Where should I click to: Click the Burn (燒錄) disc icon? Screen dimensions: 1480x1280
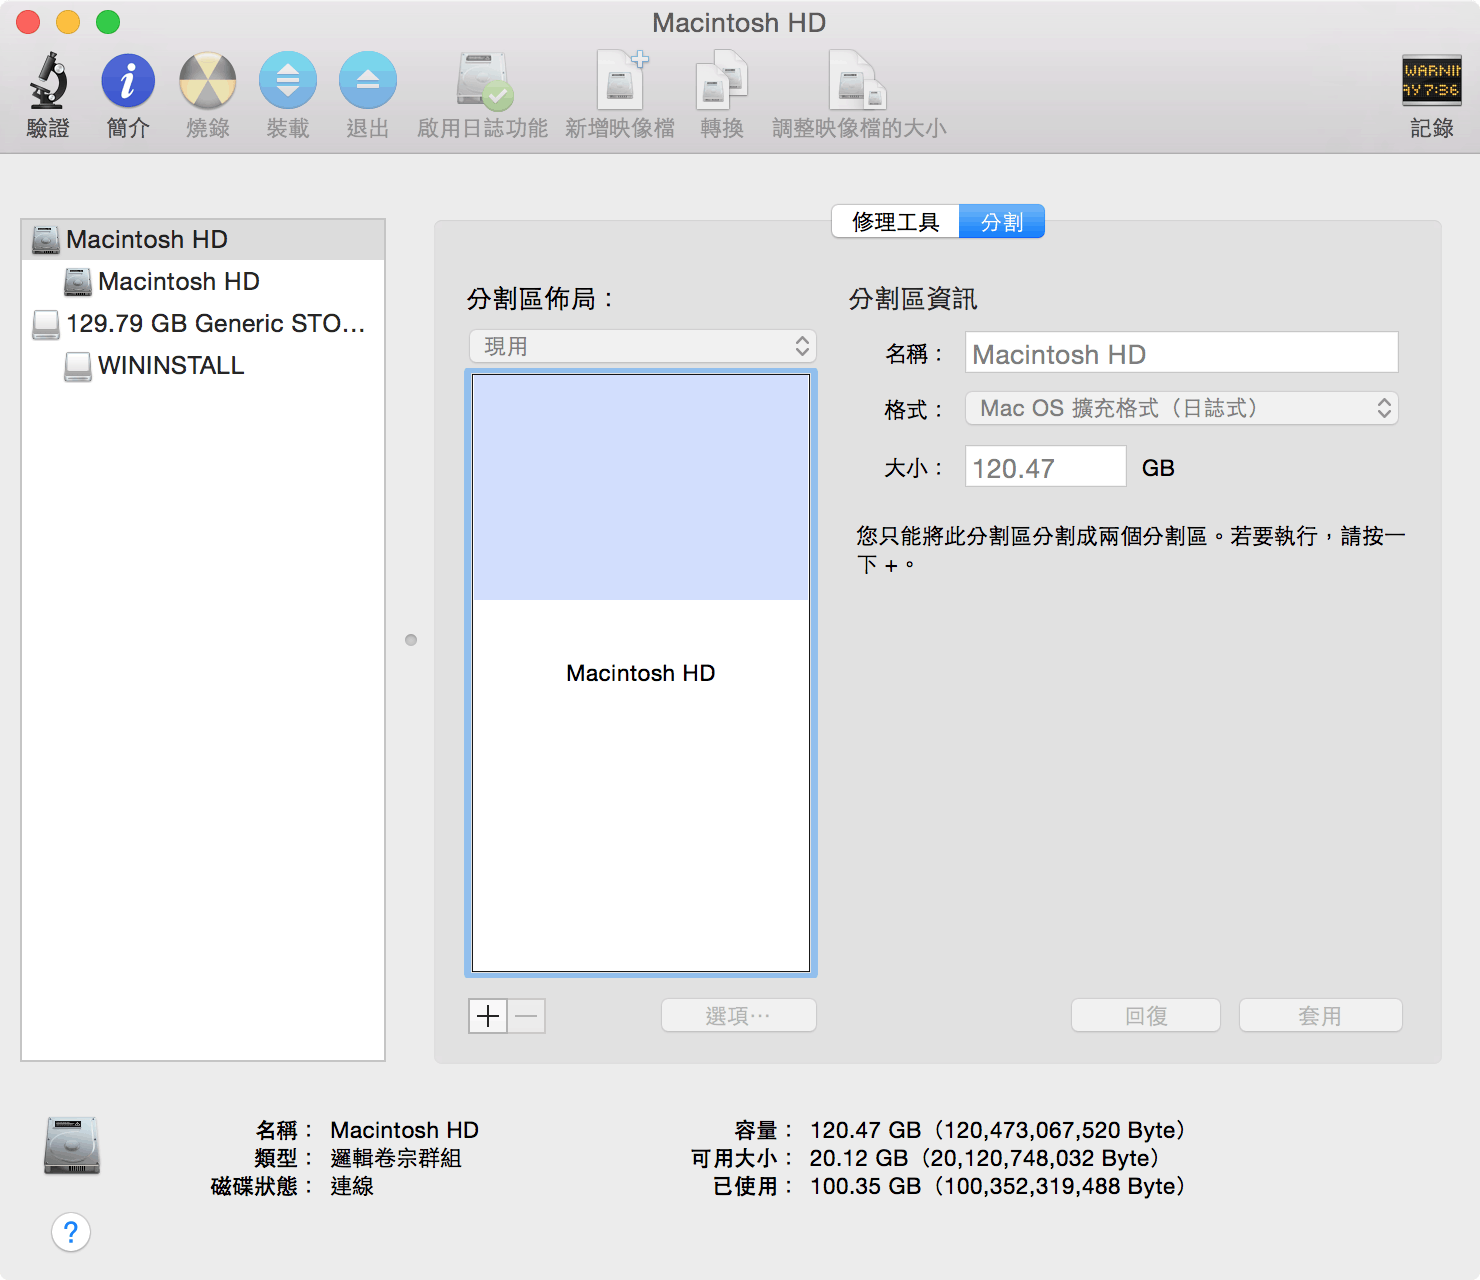[207, 81]
